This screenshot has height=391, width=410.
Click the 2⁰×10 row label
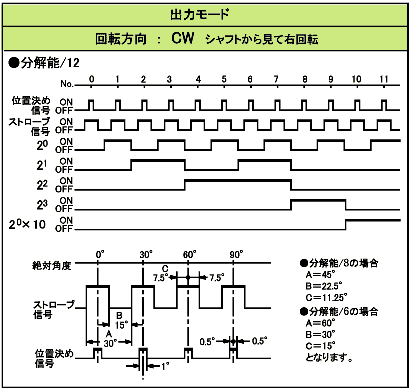pyautogui.click(x=27, y=224)
